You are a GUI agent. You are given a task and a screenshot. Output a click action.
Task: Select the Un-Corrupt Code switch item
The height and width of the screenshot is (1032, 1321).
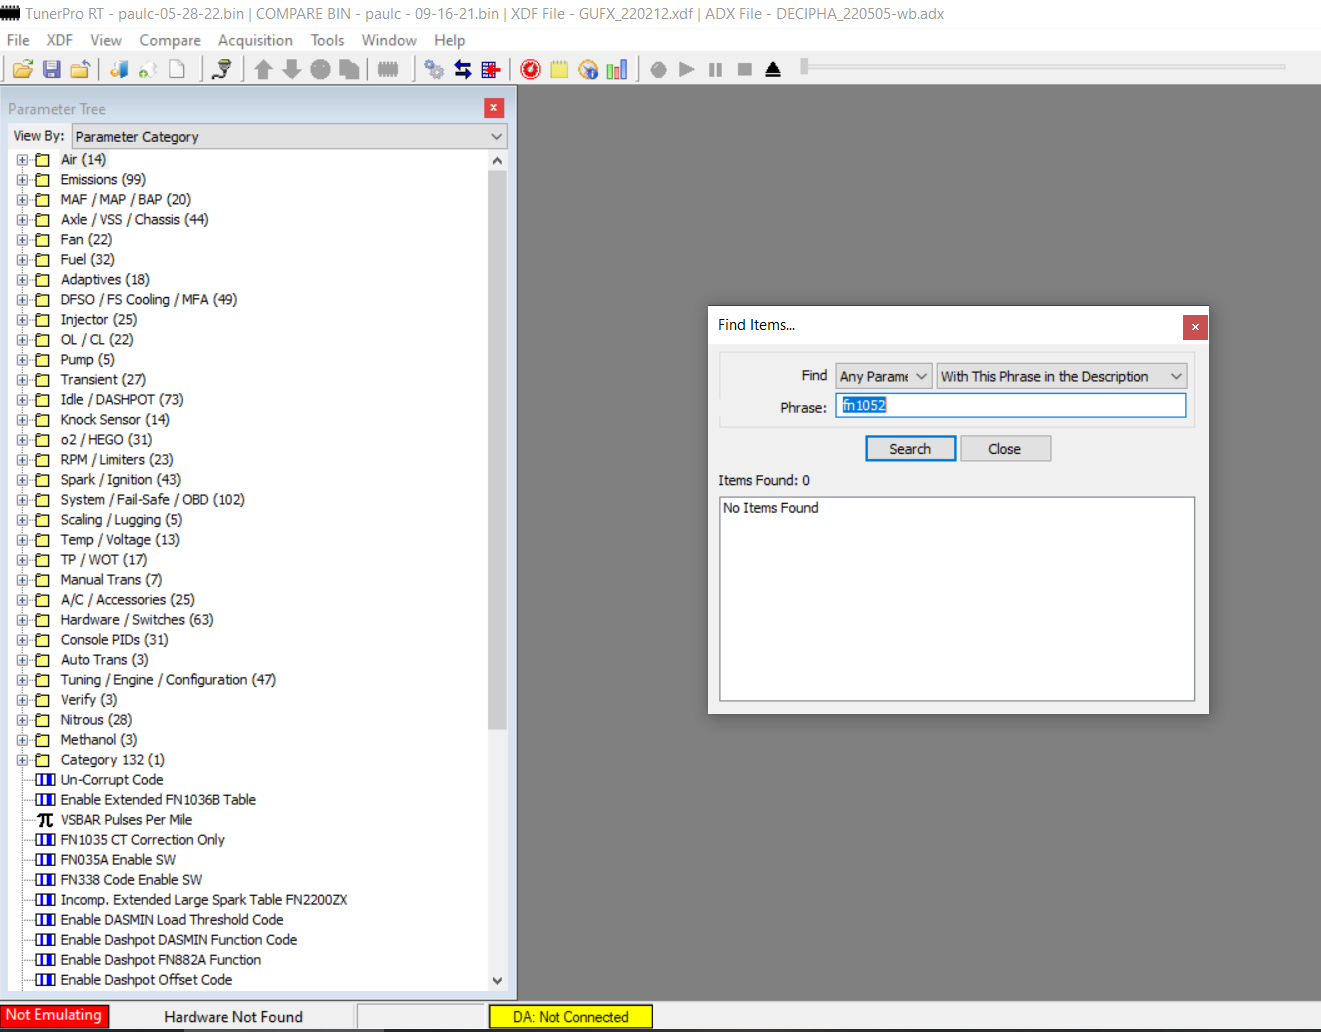click(112, 780)
